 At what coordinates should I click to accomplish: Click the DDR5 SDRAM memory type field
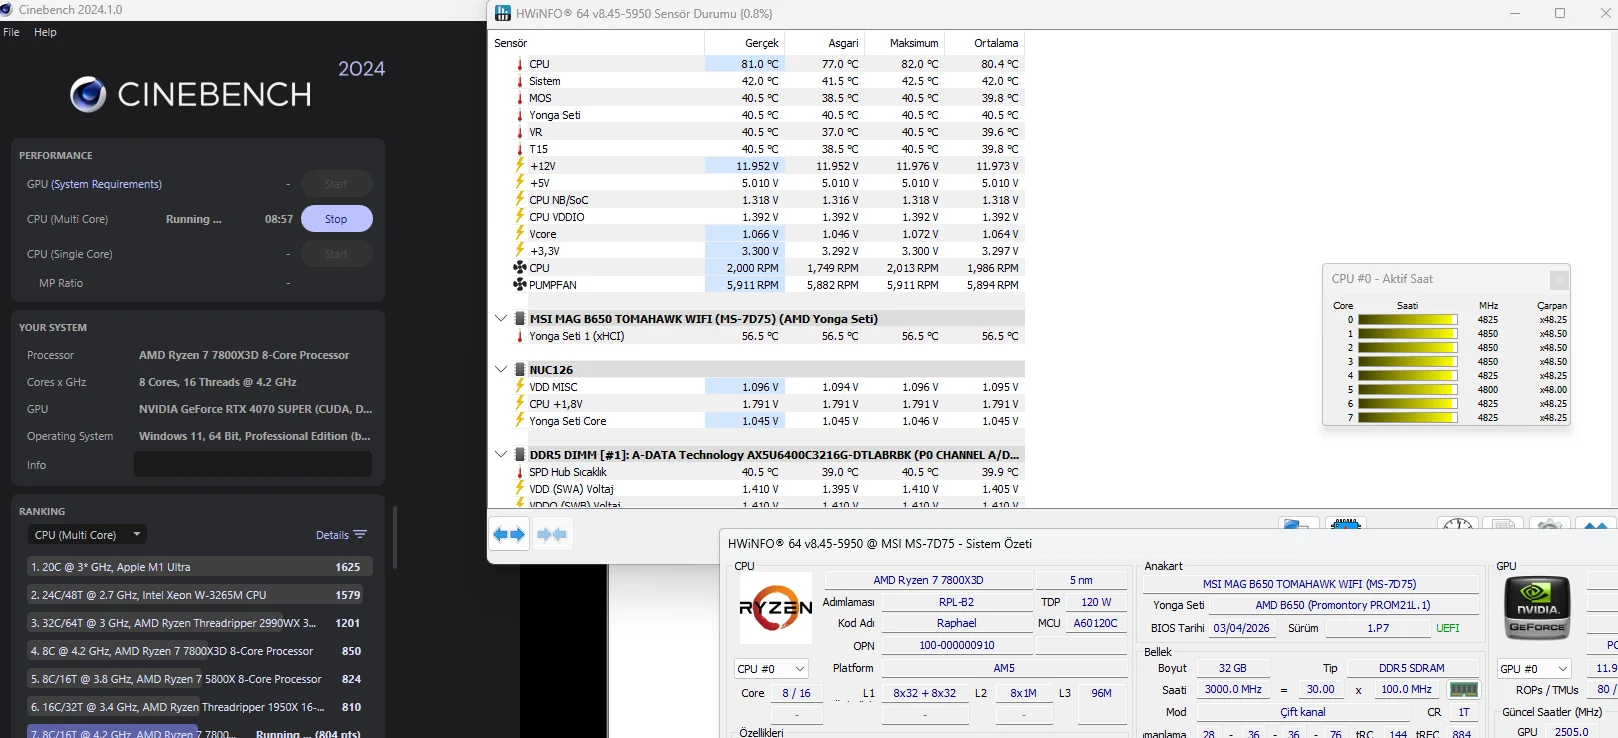pos(1412,668)
